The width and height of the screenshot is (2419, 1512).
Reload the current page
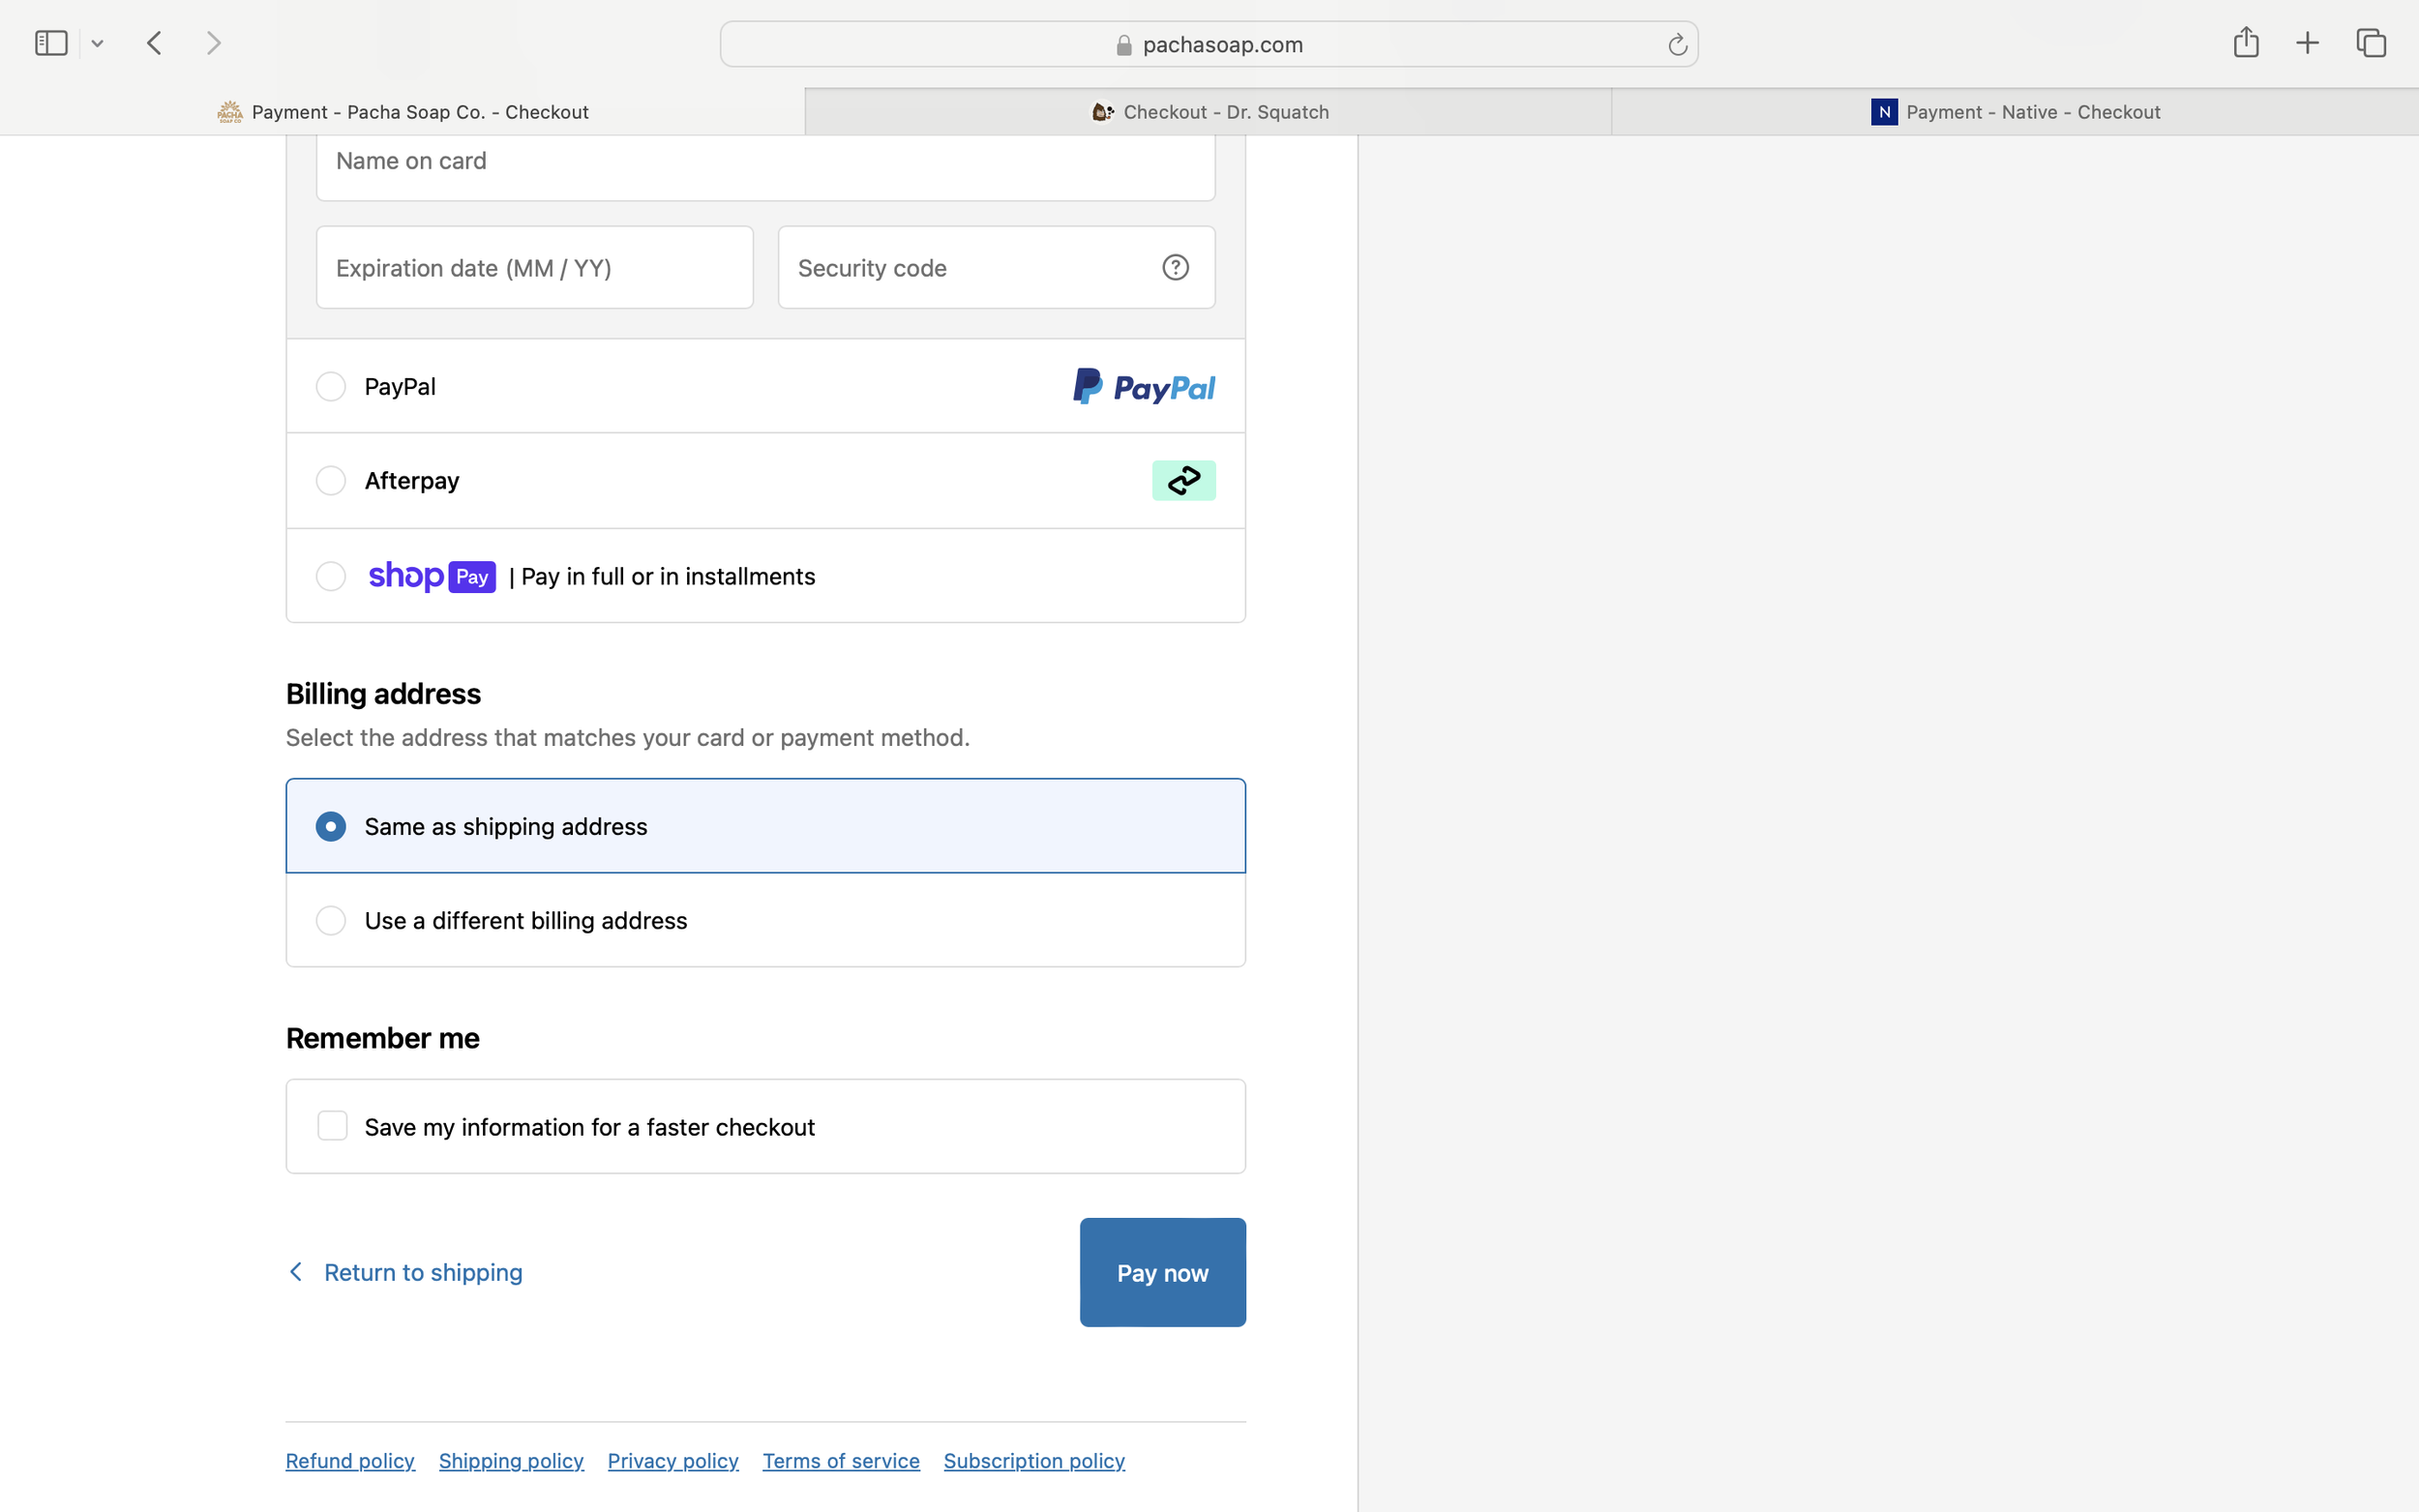click(1676, 44)
